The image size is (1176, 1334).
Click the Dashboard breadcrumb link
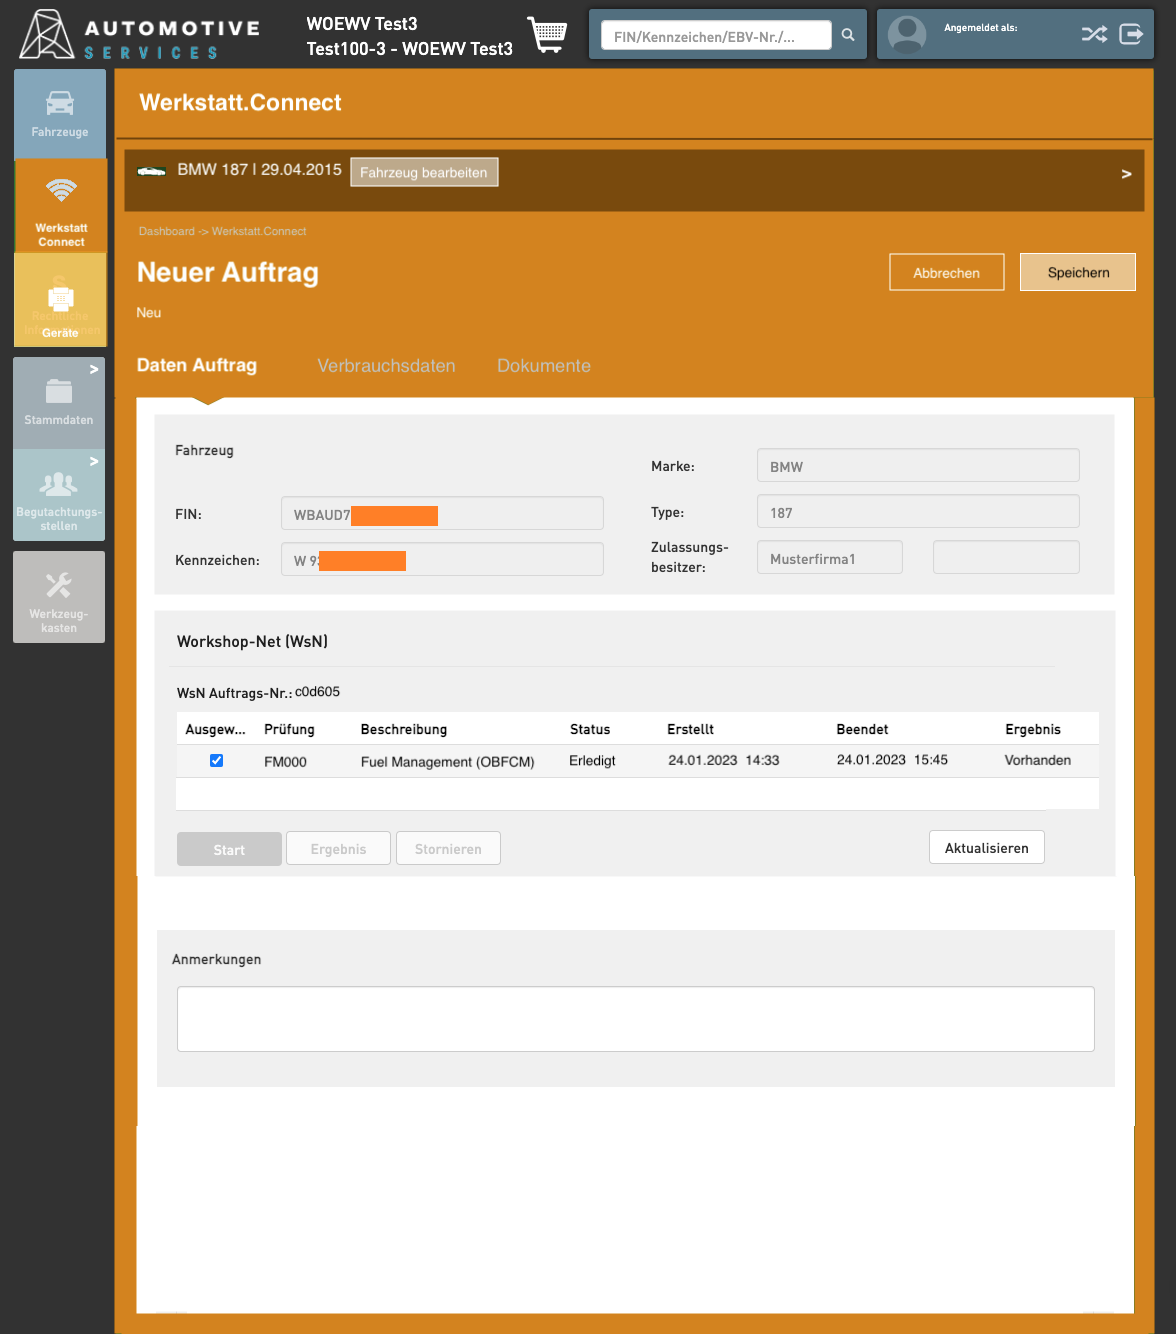point(166,231)
